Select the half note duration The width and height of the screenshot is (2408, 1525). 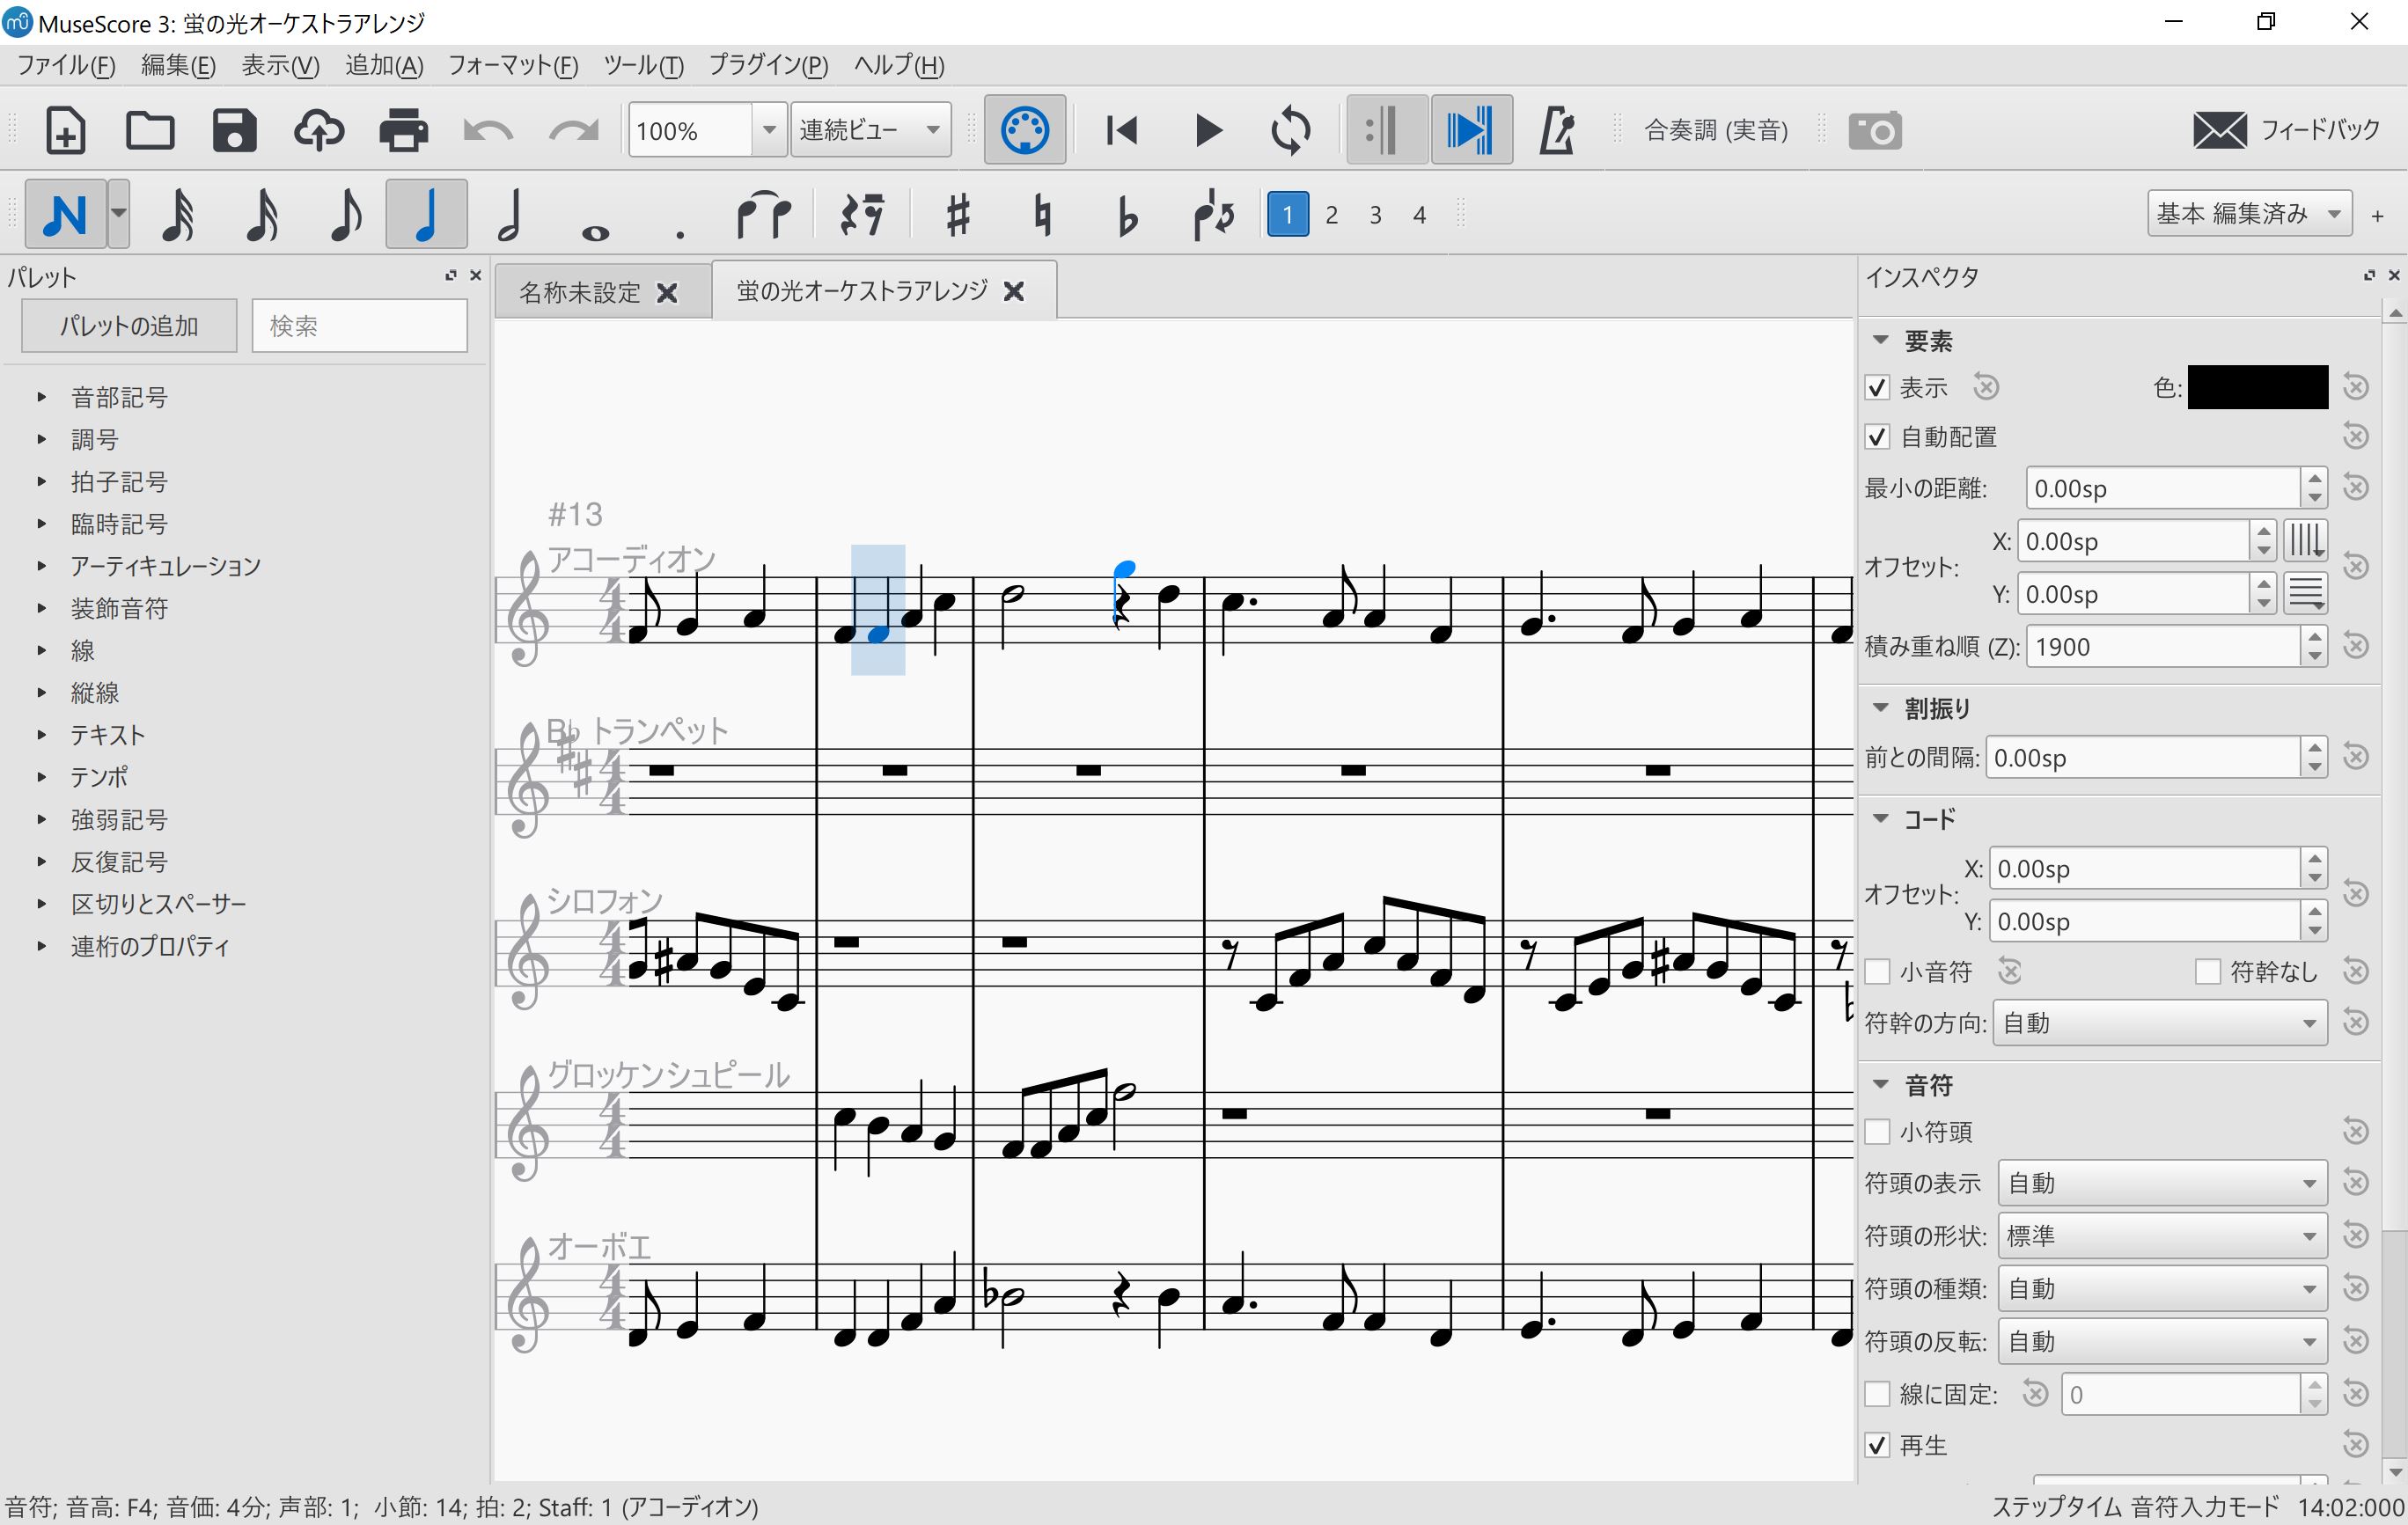(x=510, y=214)
